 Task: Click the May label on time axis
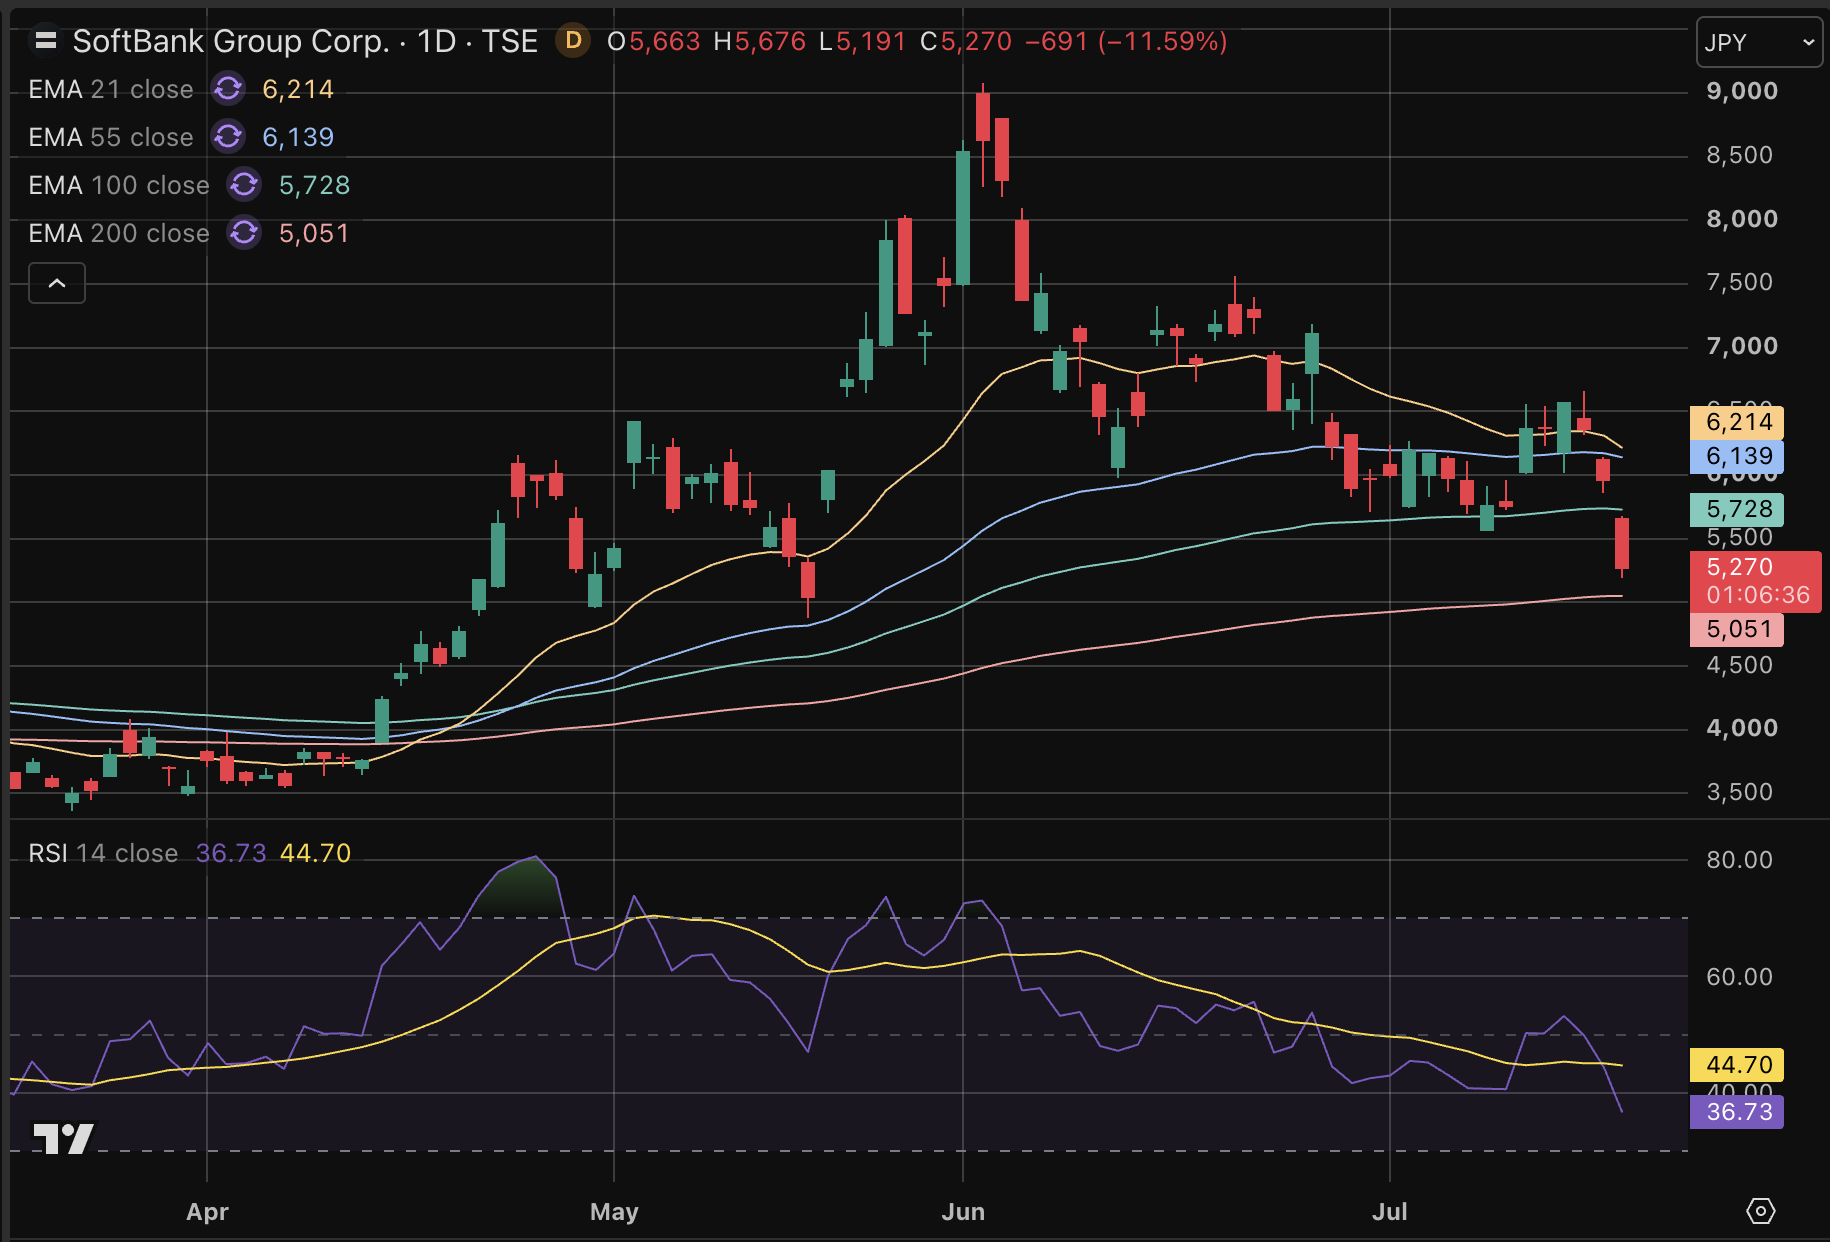click(x=614, y=1212)
